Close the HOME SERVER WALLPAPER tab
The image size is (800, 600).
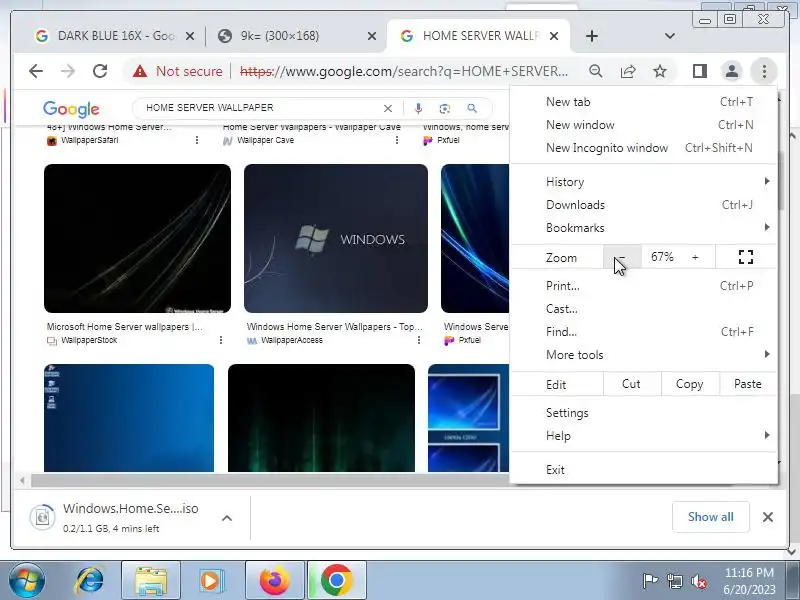click(x=554, y=36)
